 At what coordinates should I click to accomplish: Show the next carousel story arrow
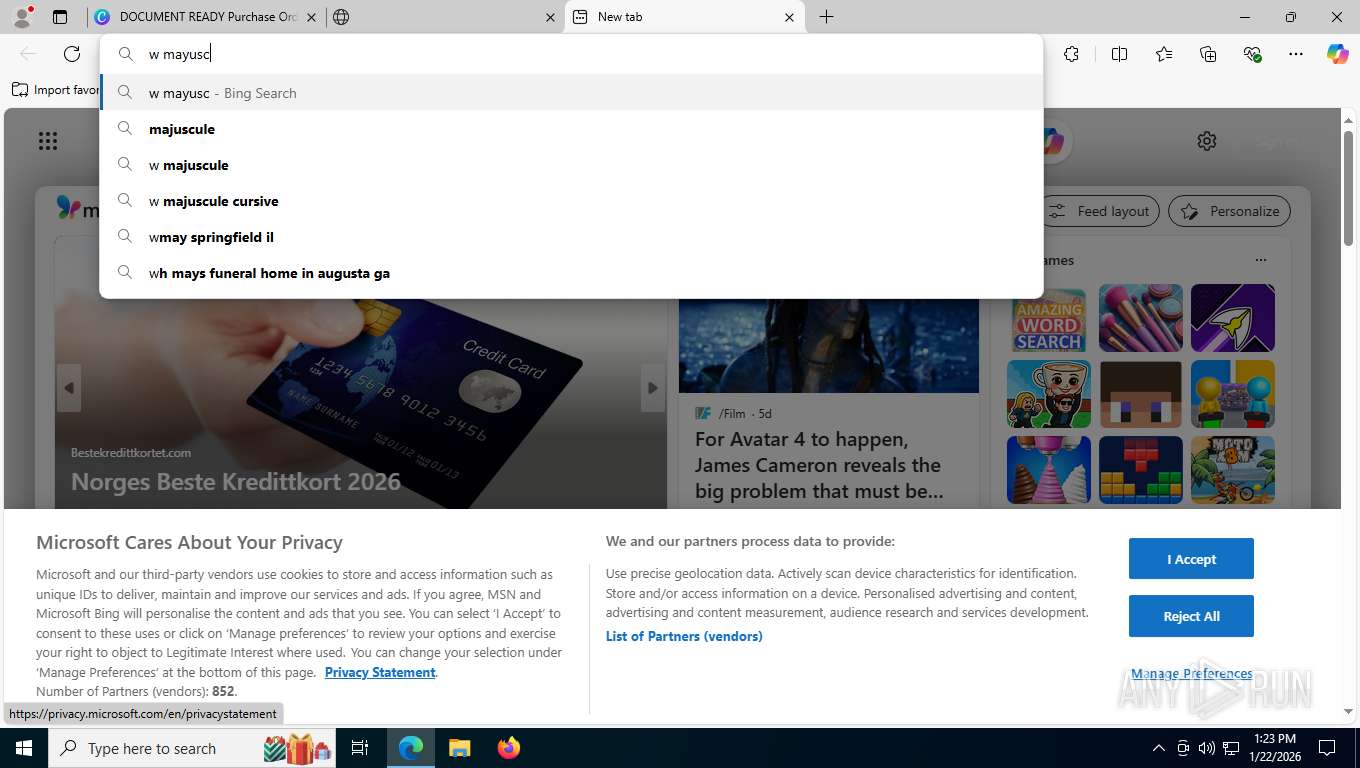(x=653, y=388)
